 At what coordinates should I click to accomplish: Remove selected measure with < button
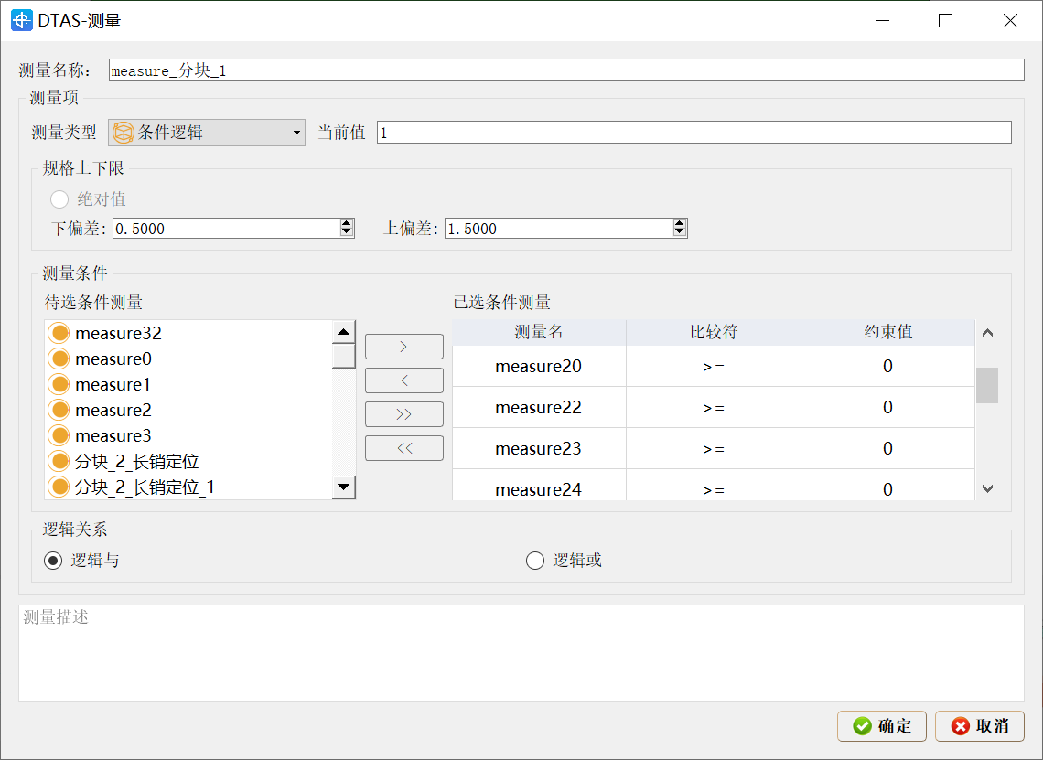(404, 381)
